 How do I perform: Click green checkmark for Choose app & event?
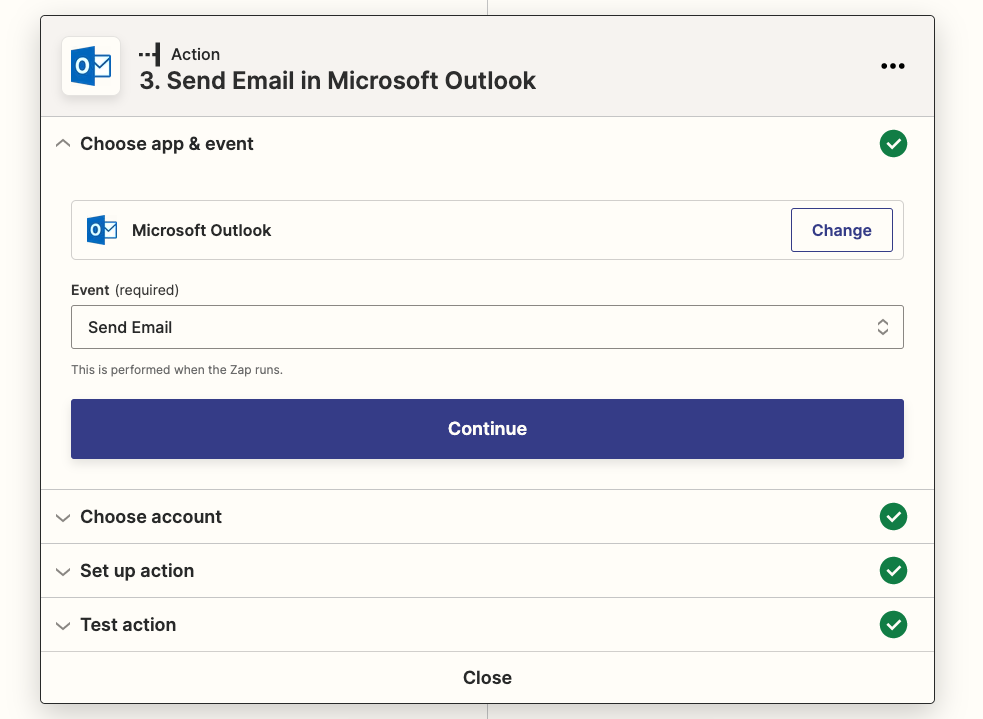893,144
